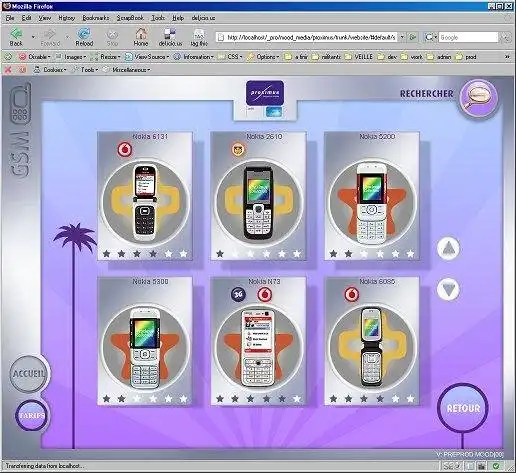Select the Nokia 5200 phone card
516x473 pixels.
(372, 196)
